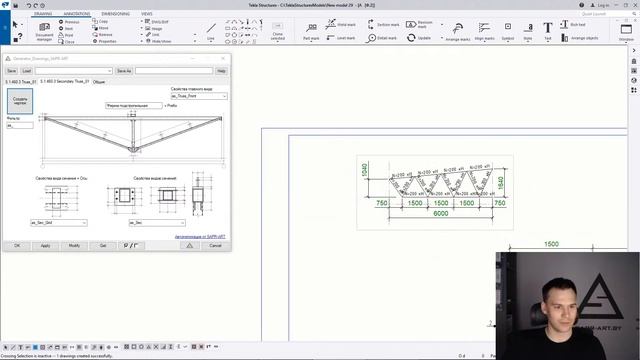Click the Copy command in the ribbon

[100, 21]
